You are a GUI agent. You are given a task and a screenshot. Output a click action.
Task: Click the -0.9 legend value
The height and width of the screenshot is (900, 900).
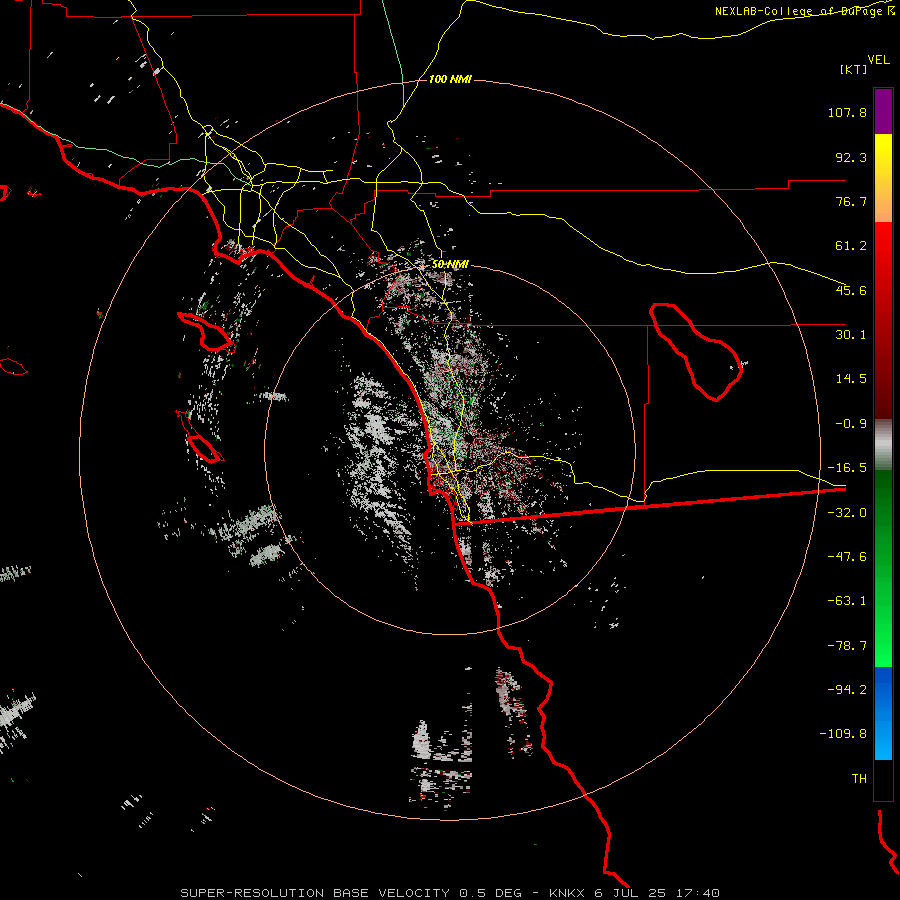851,424
